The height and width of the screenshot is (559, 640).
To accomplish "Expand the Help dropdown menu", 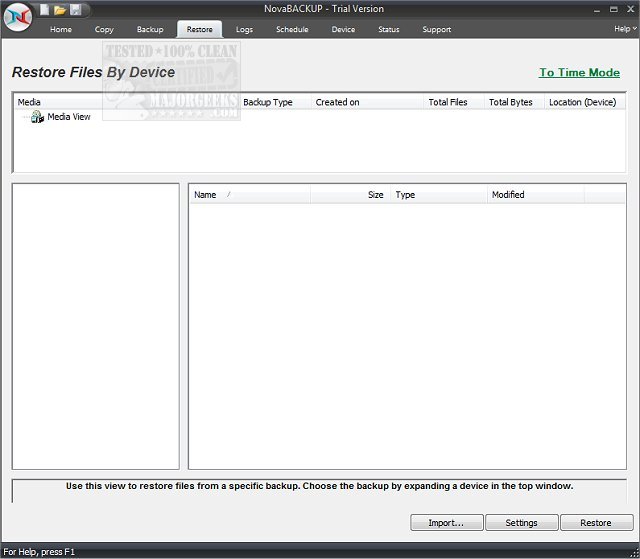I will [625, 29].
